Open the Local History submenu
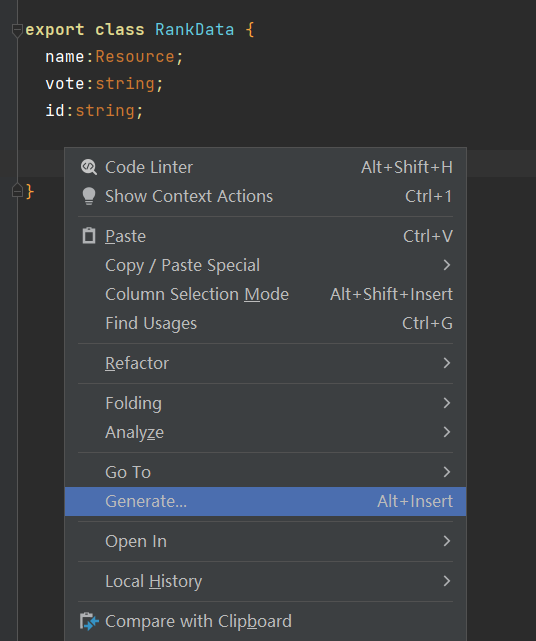 [x=265, y=581]
